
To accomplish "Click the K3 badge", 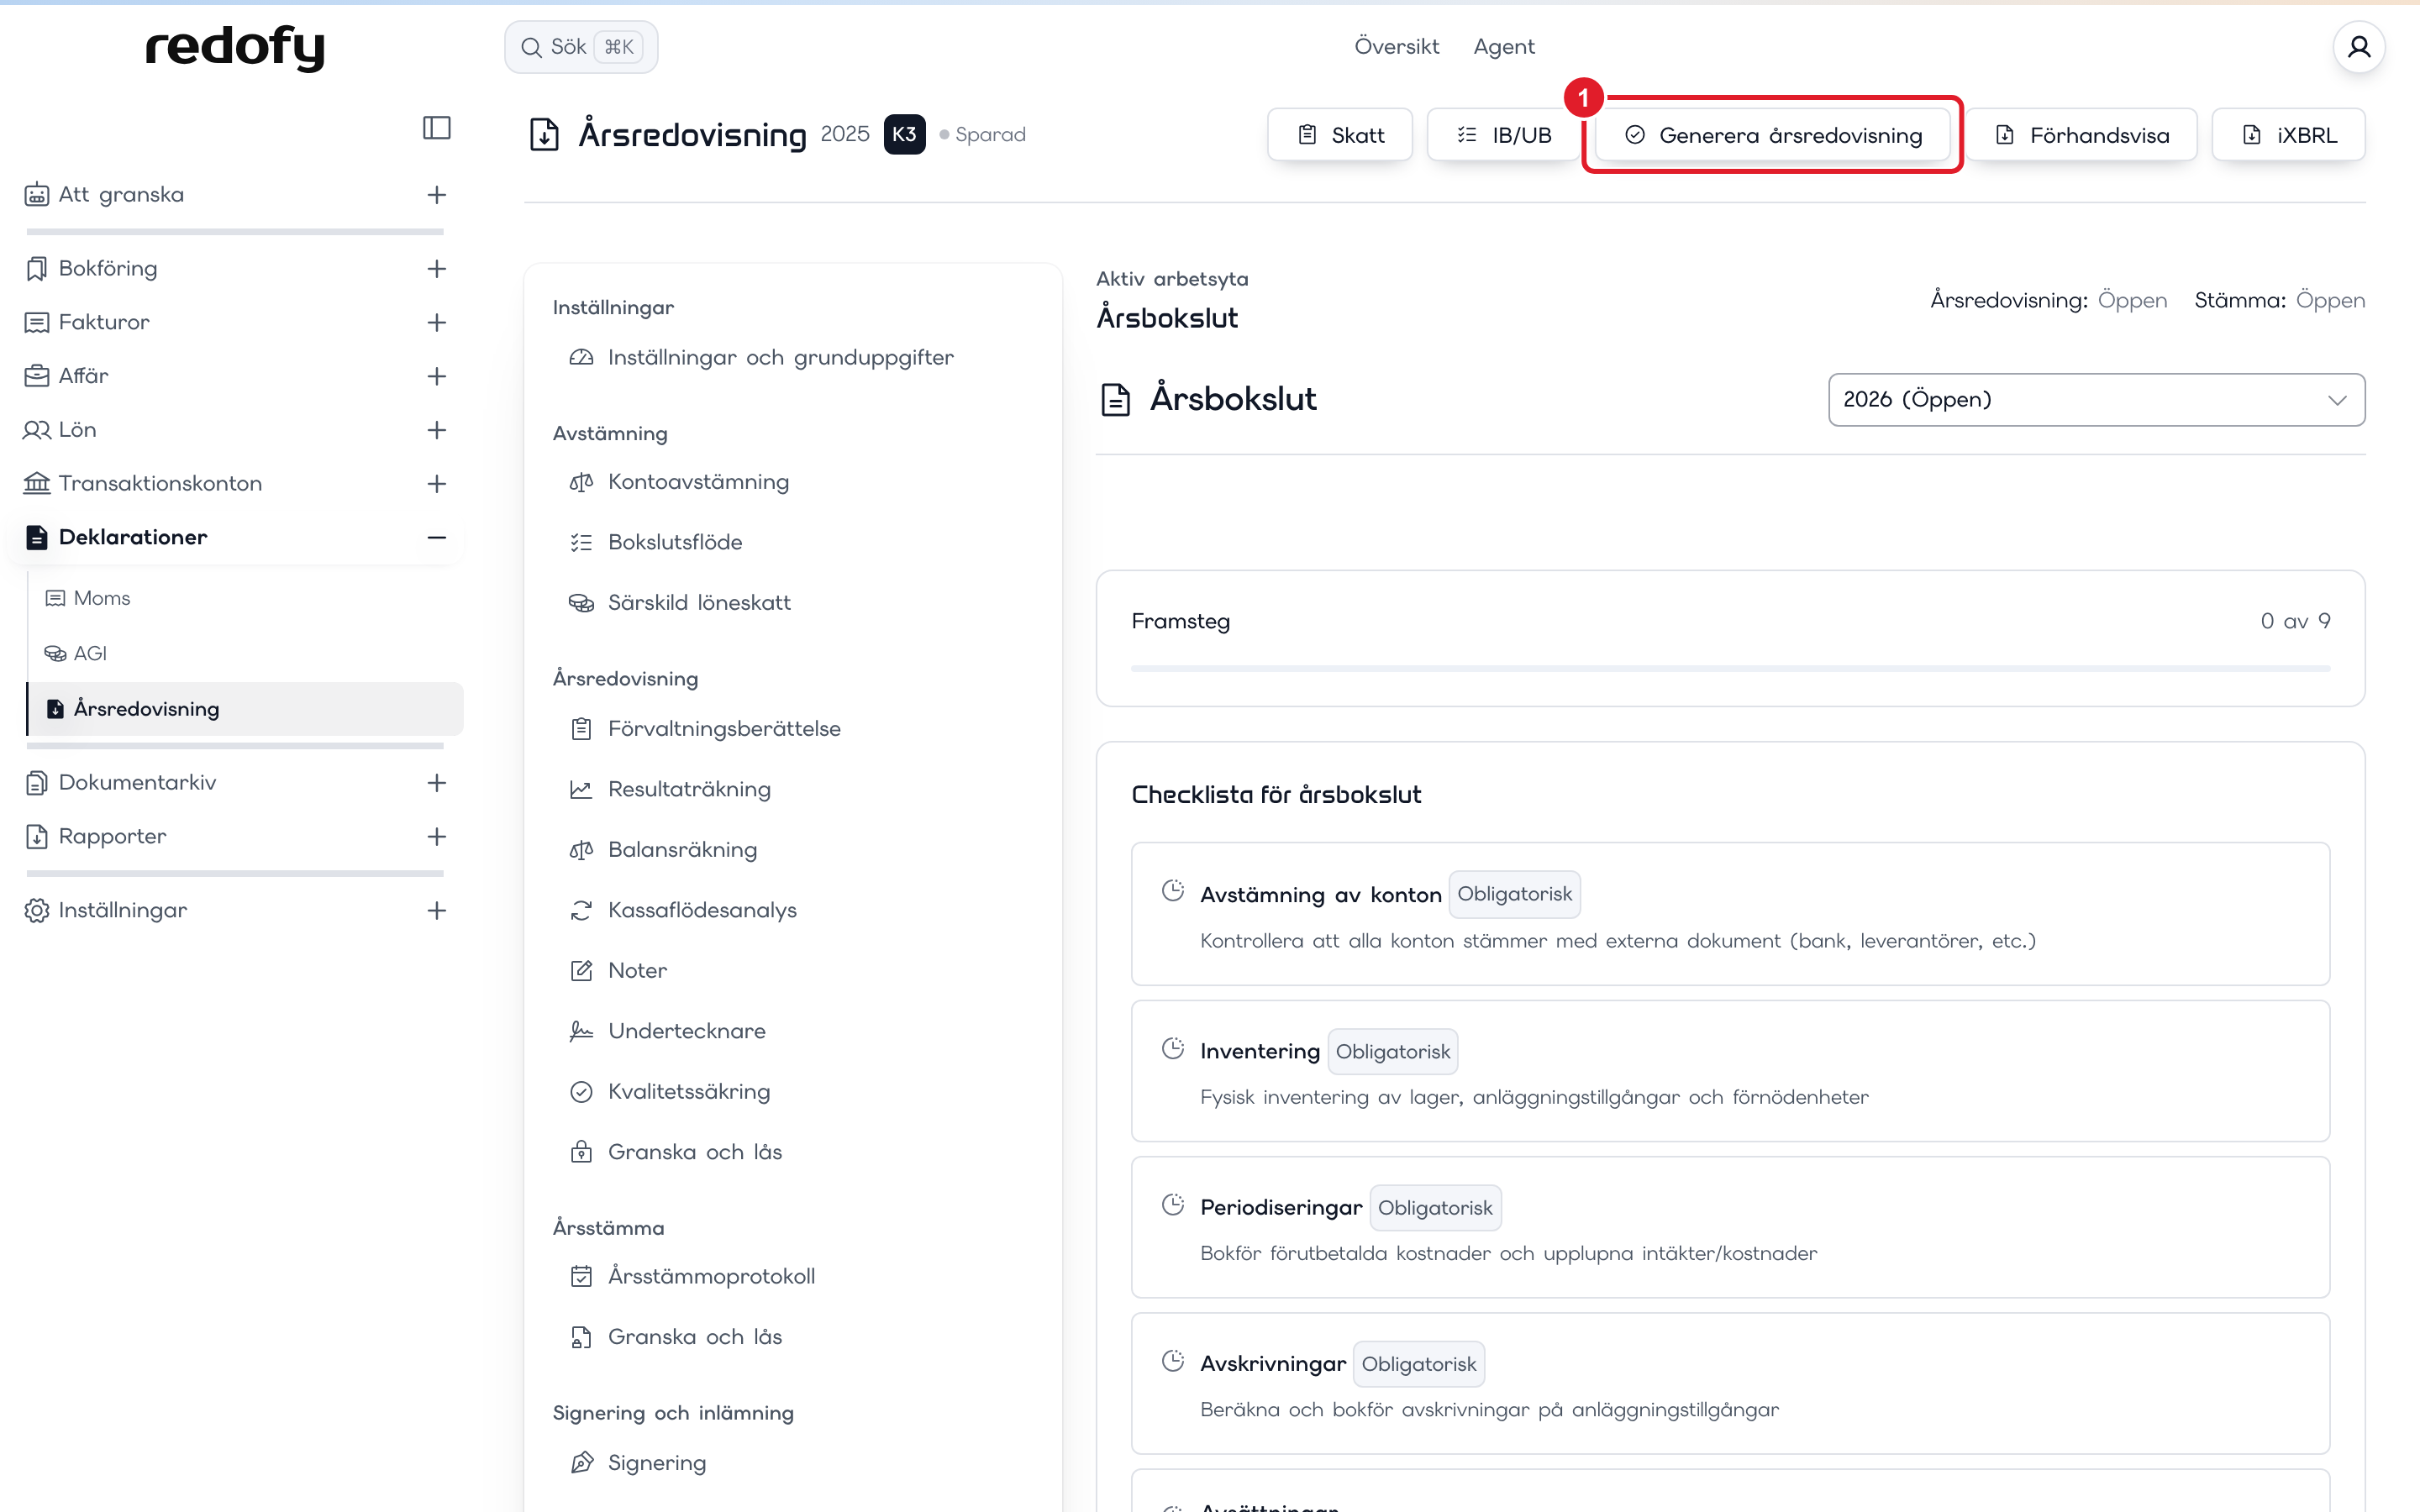I will [904, 134].
